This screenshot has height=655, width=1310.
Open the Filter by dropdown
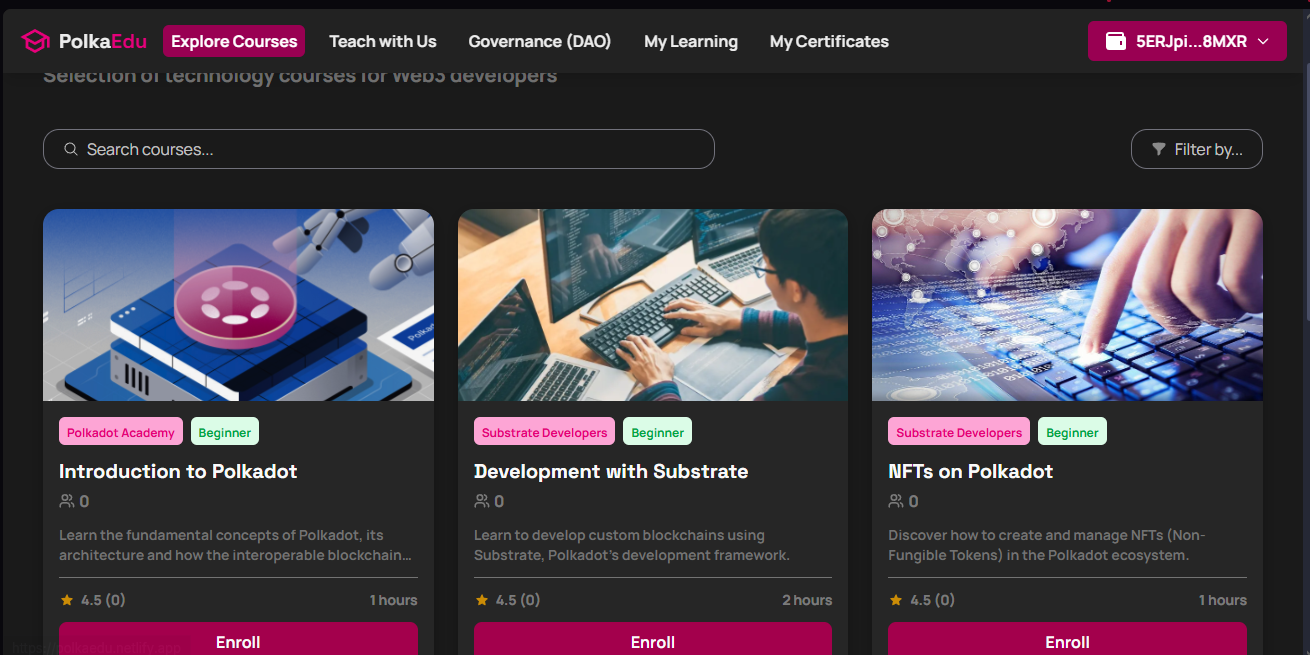1196,149
